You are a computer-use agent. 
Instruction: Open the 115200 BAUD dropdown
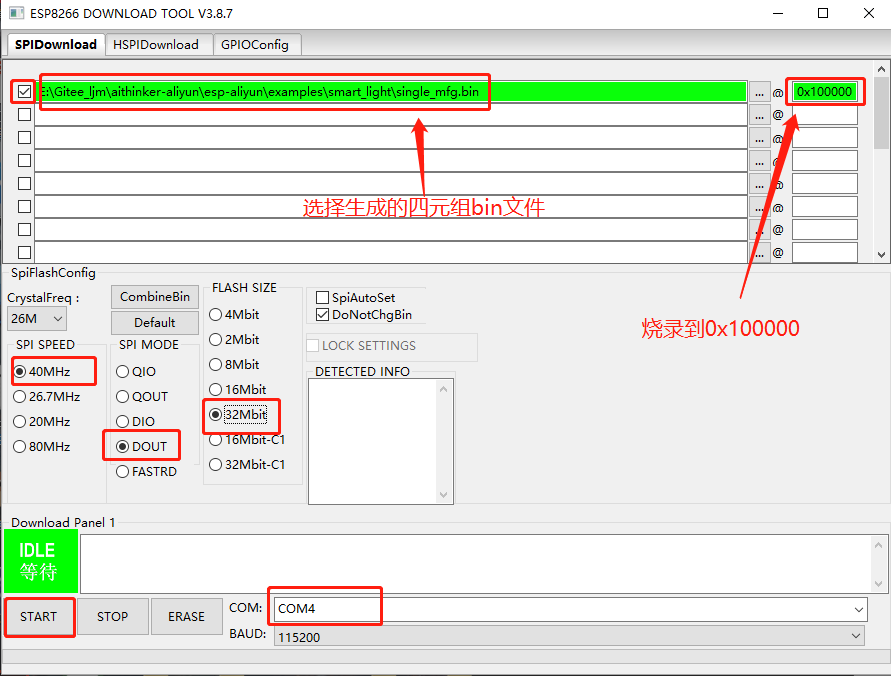[569, 636]
